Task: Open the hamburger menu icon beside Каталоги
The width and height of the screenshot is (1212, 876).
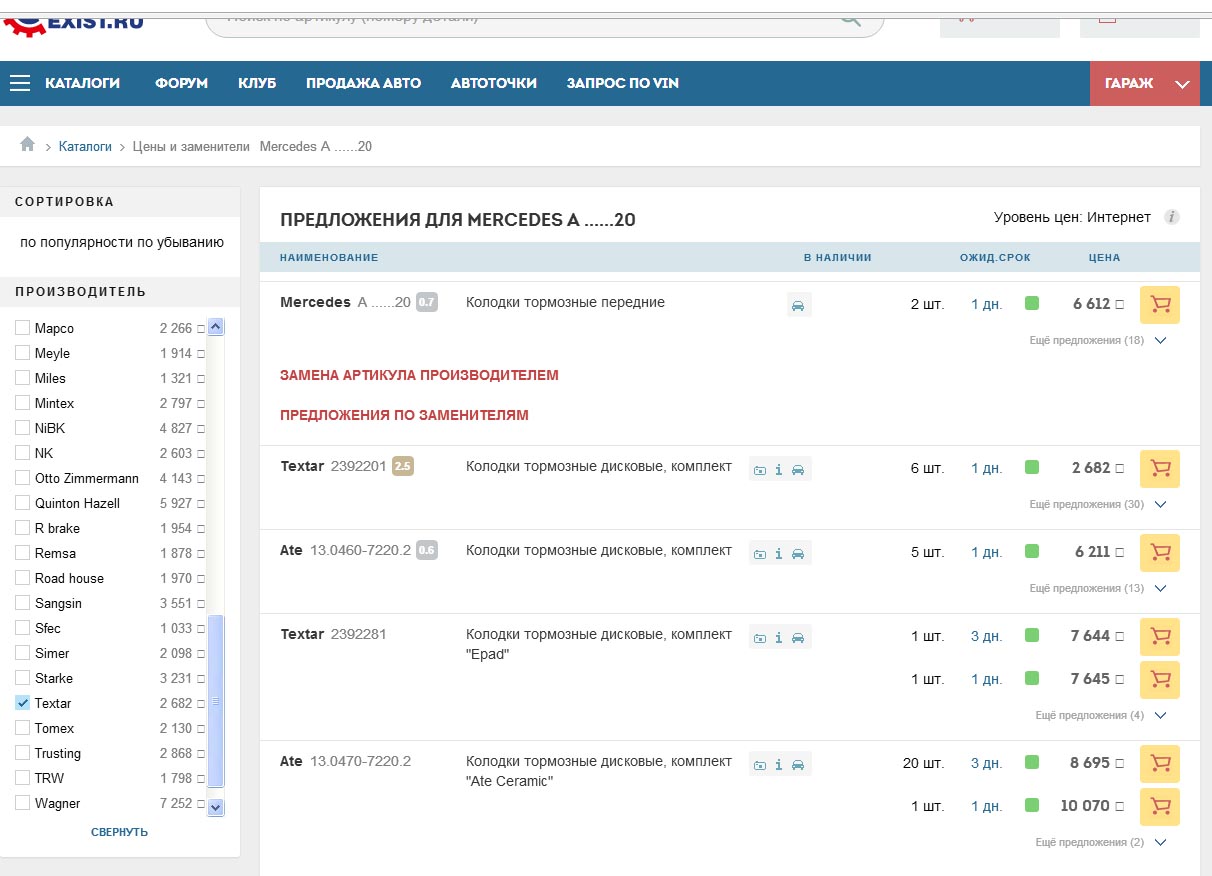Action: click(x=20, y=84)
